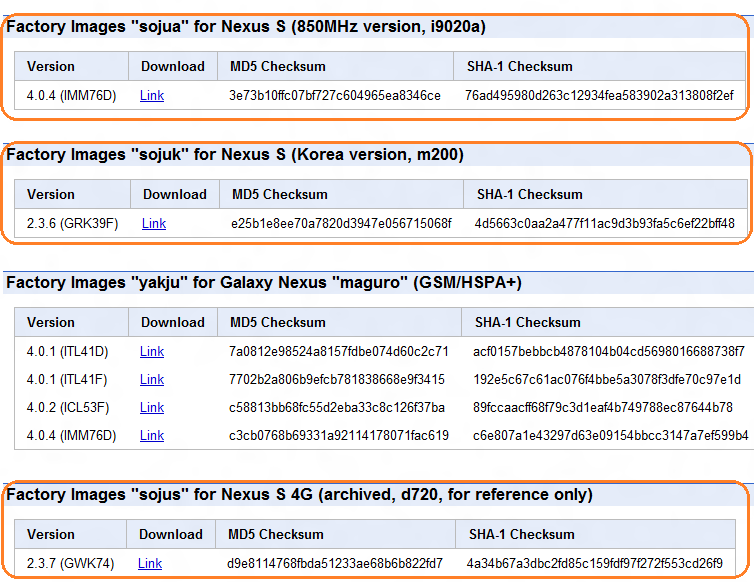Screen dimensions: 754x582
Task: Open the download Link for 4.0.1 (ITL41F)
Action: [x=152, y=379]
